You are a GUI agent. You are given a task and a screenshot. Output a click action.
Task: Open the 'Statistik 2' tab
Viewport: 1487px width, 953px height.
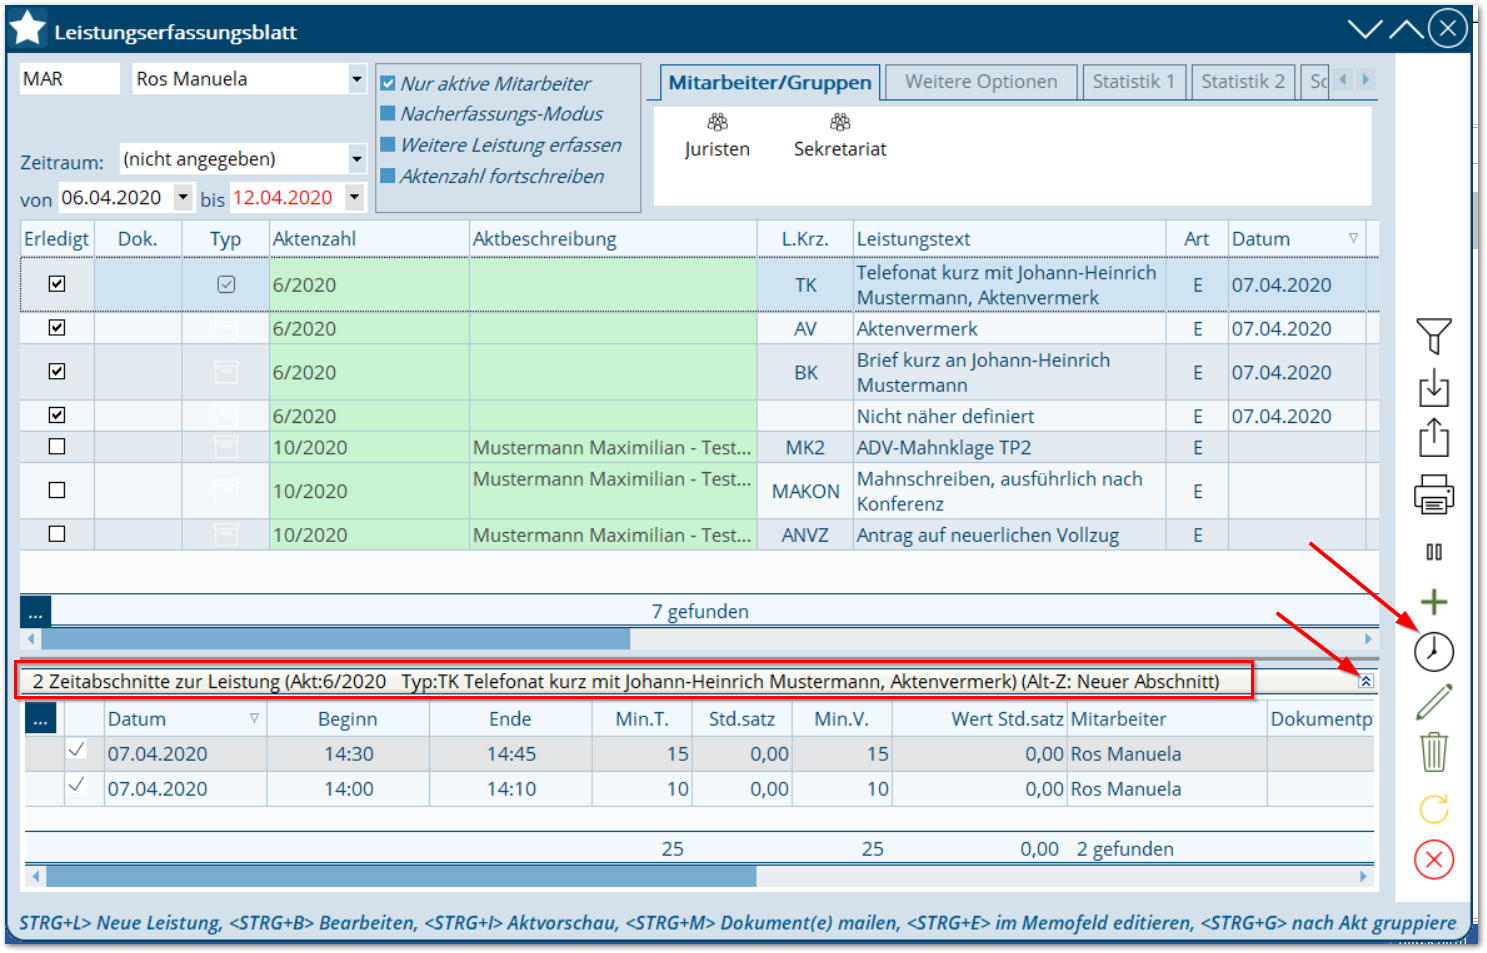tap(1243, 82)
